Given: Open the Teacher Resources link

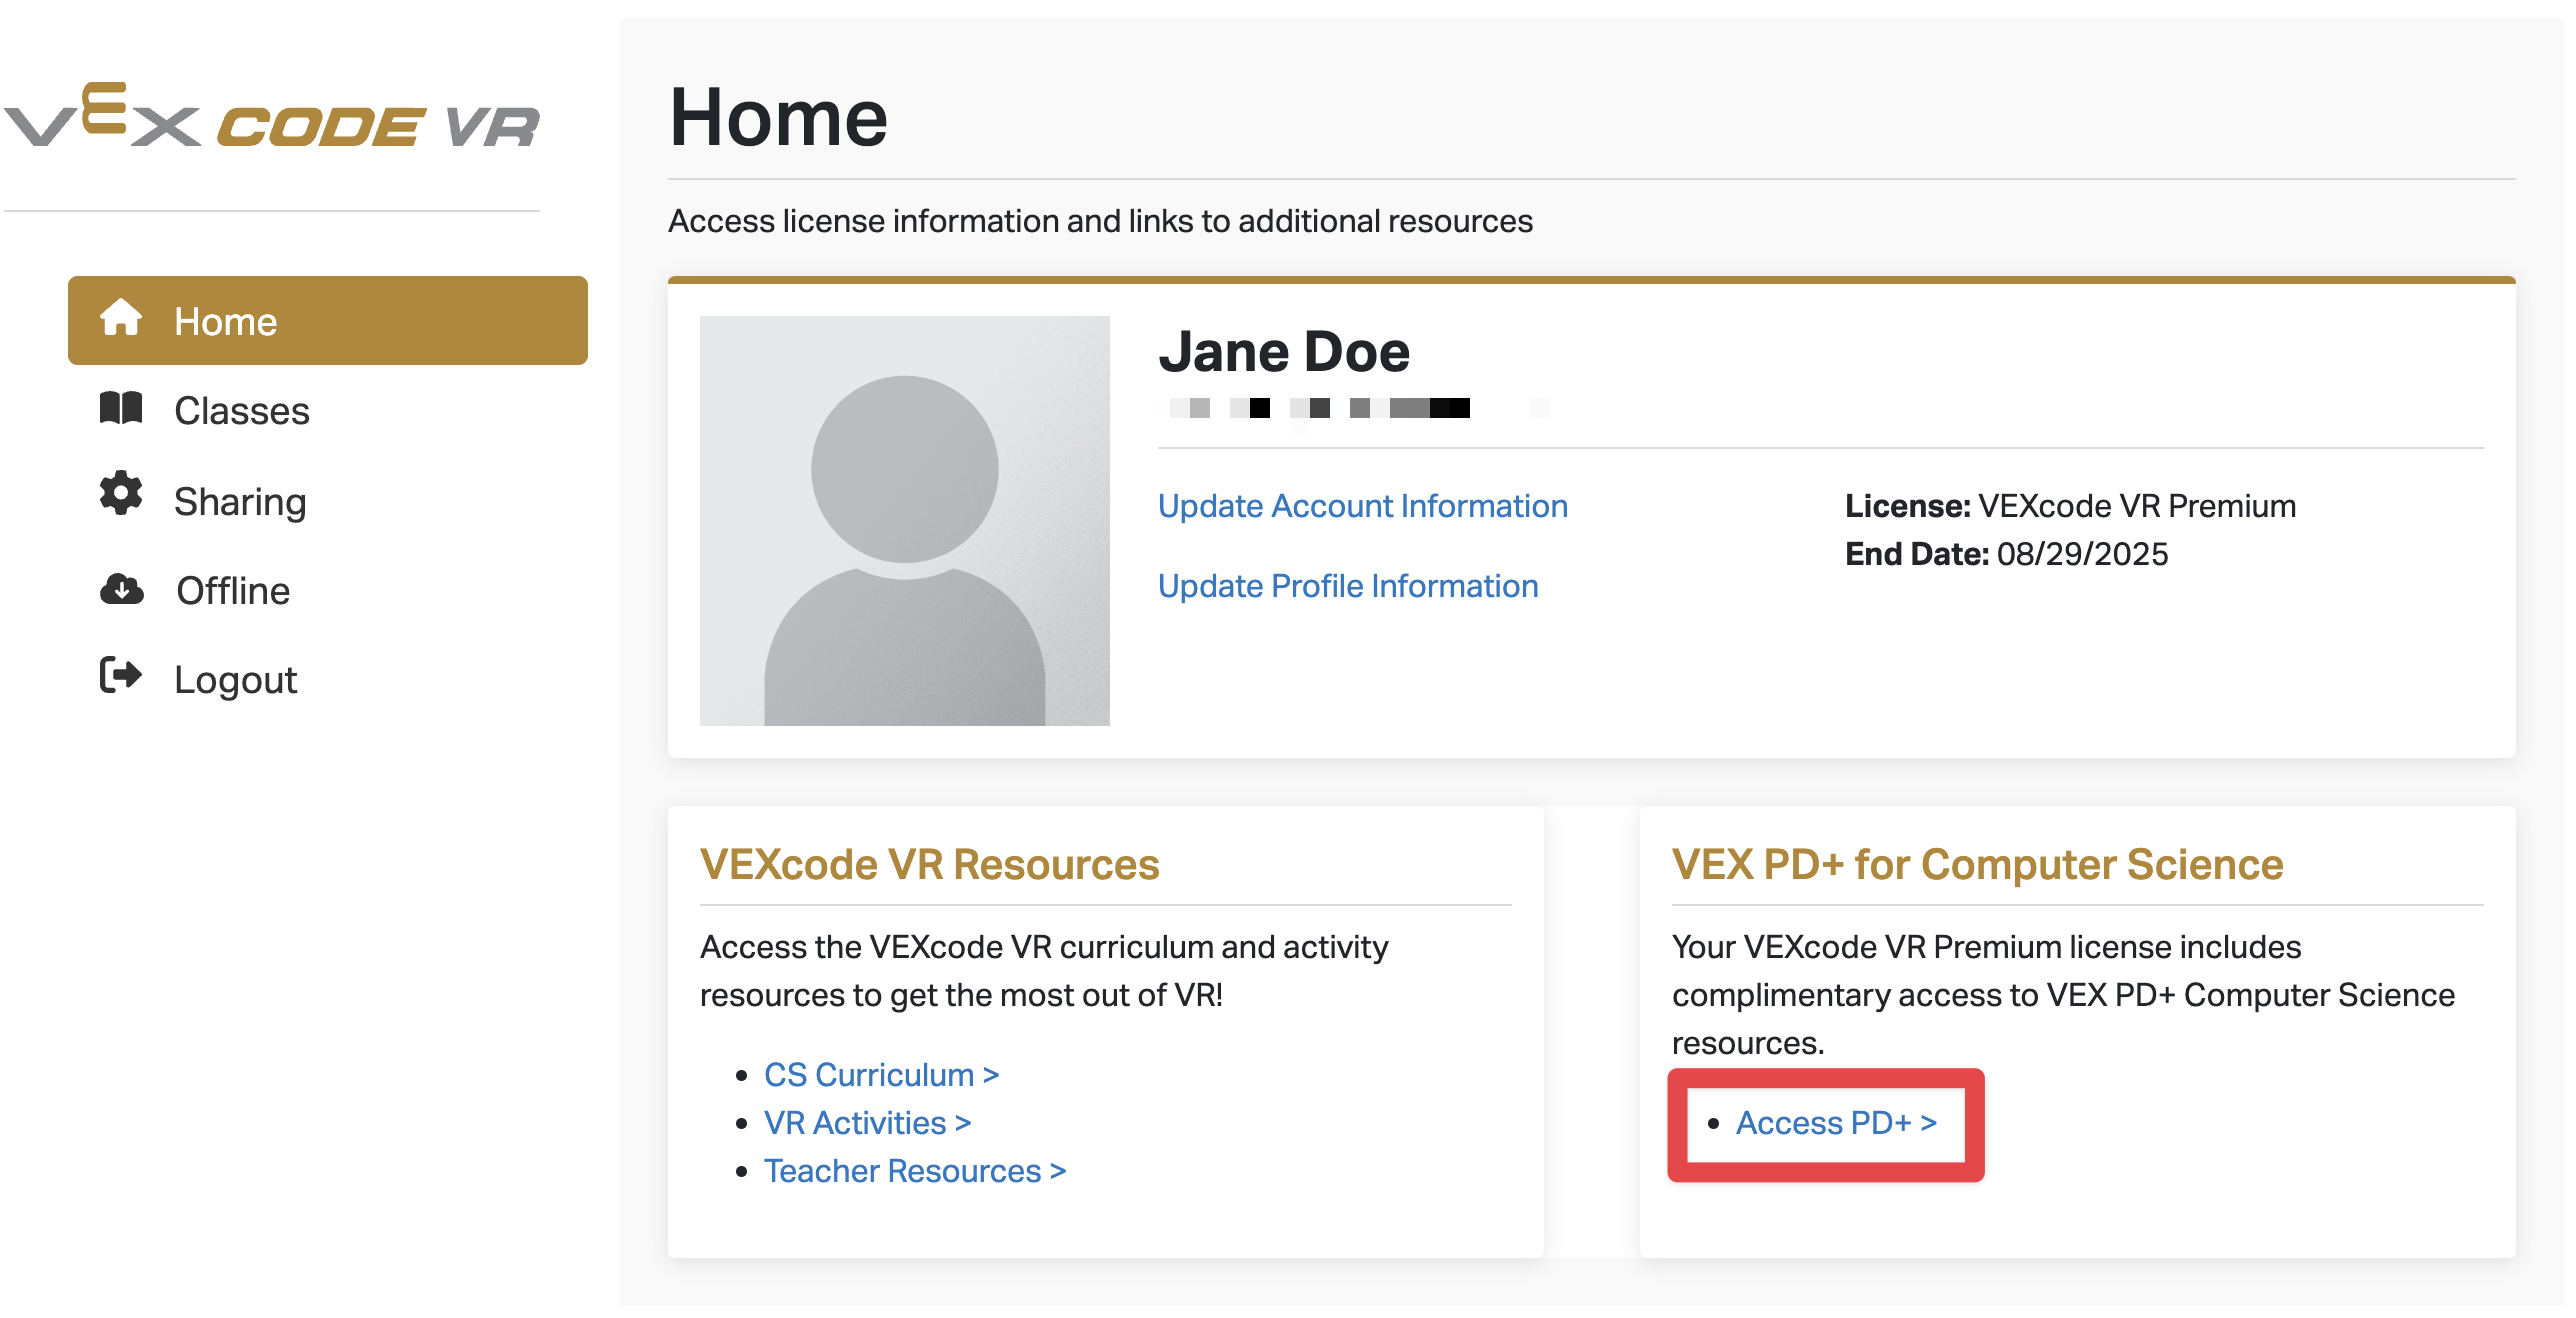Looking at the screenshot, I should tap(914, 1170).
